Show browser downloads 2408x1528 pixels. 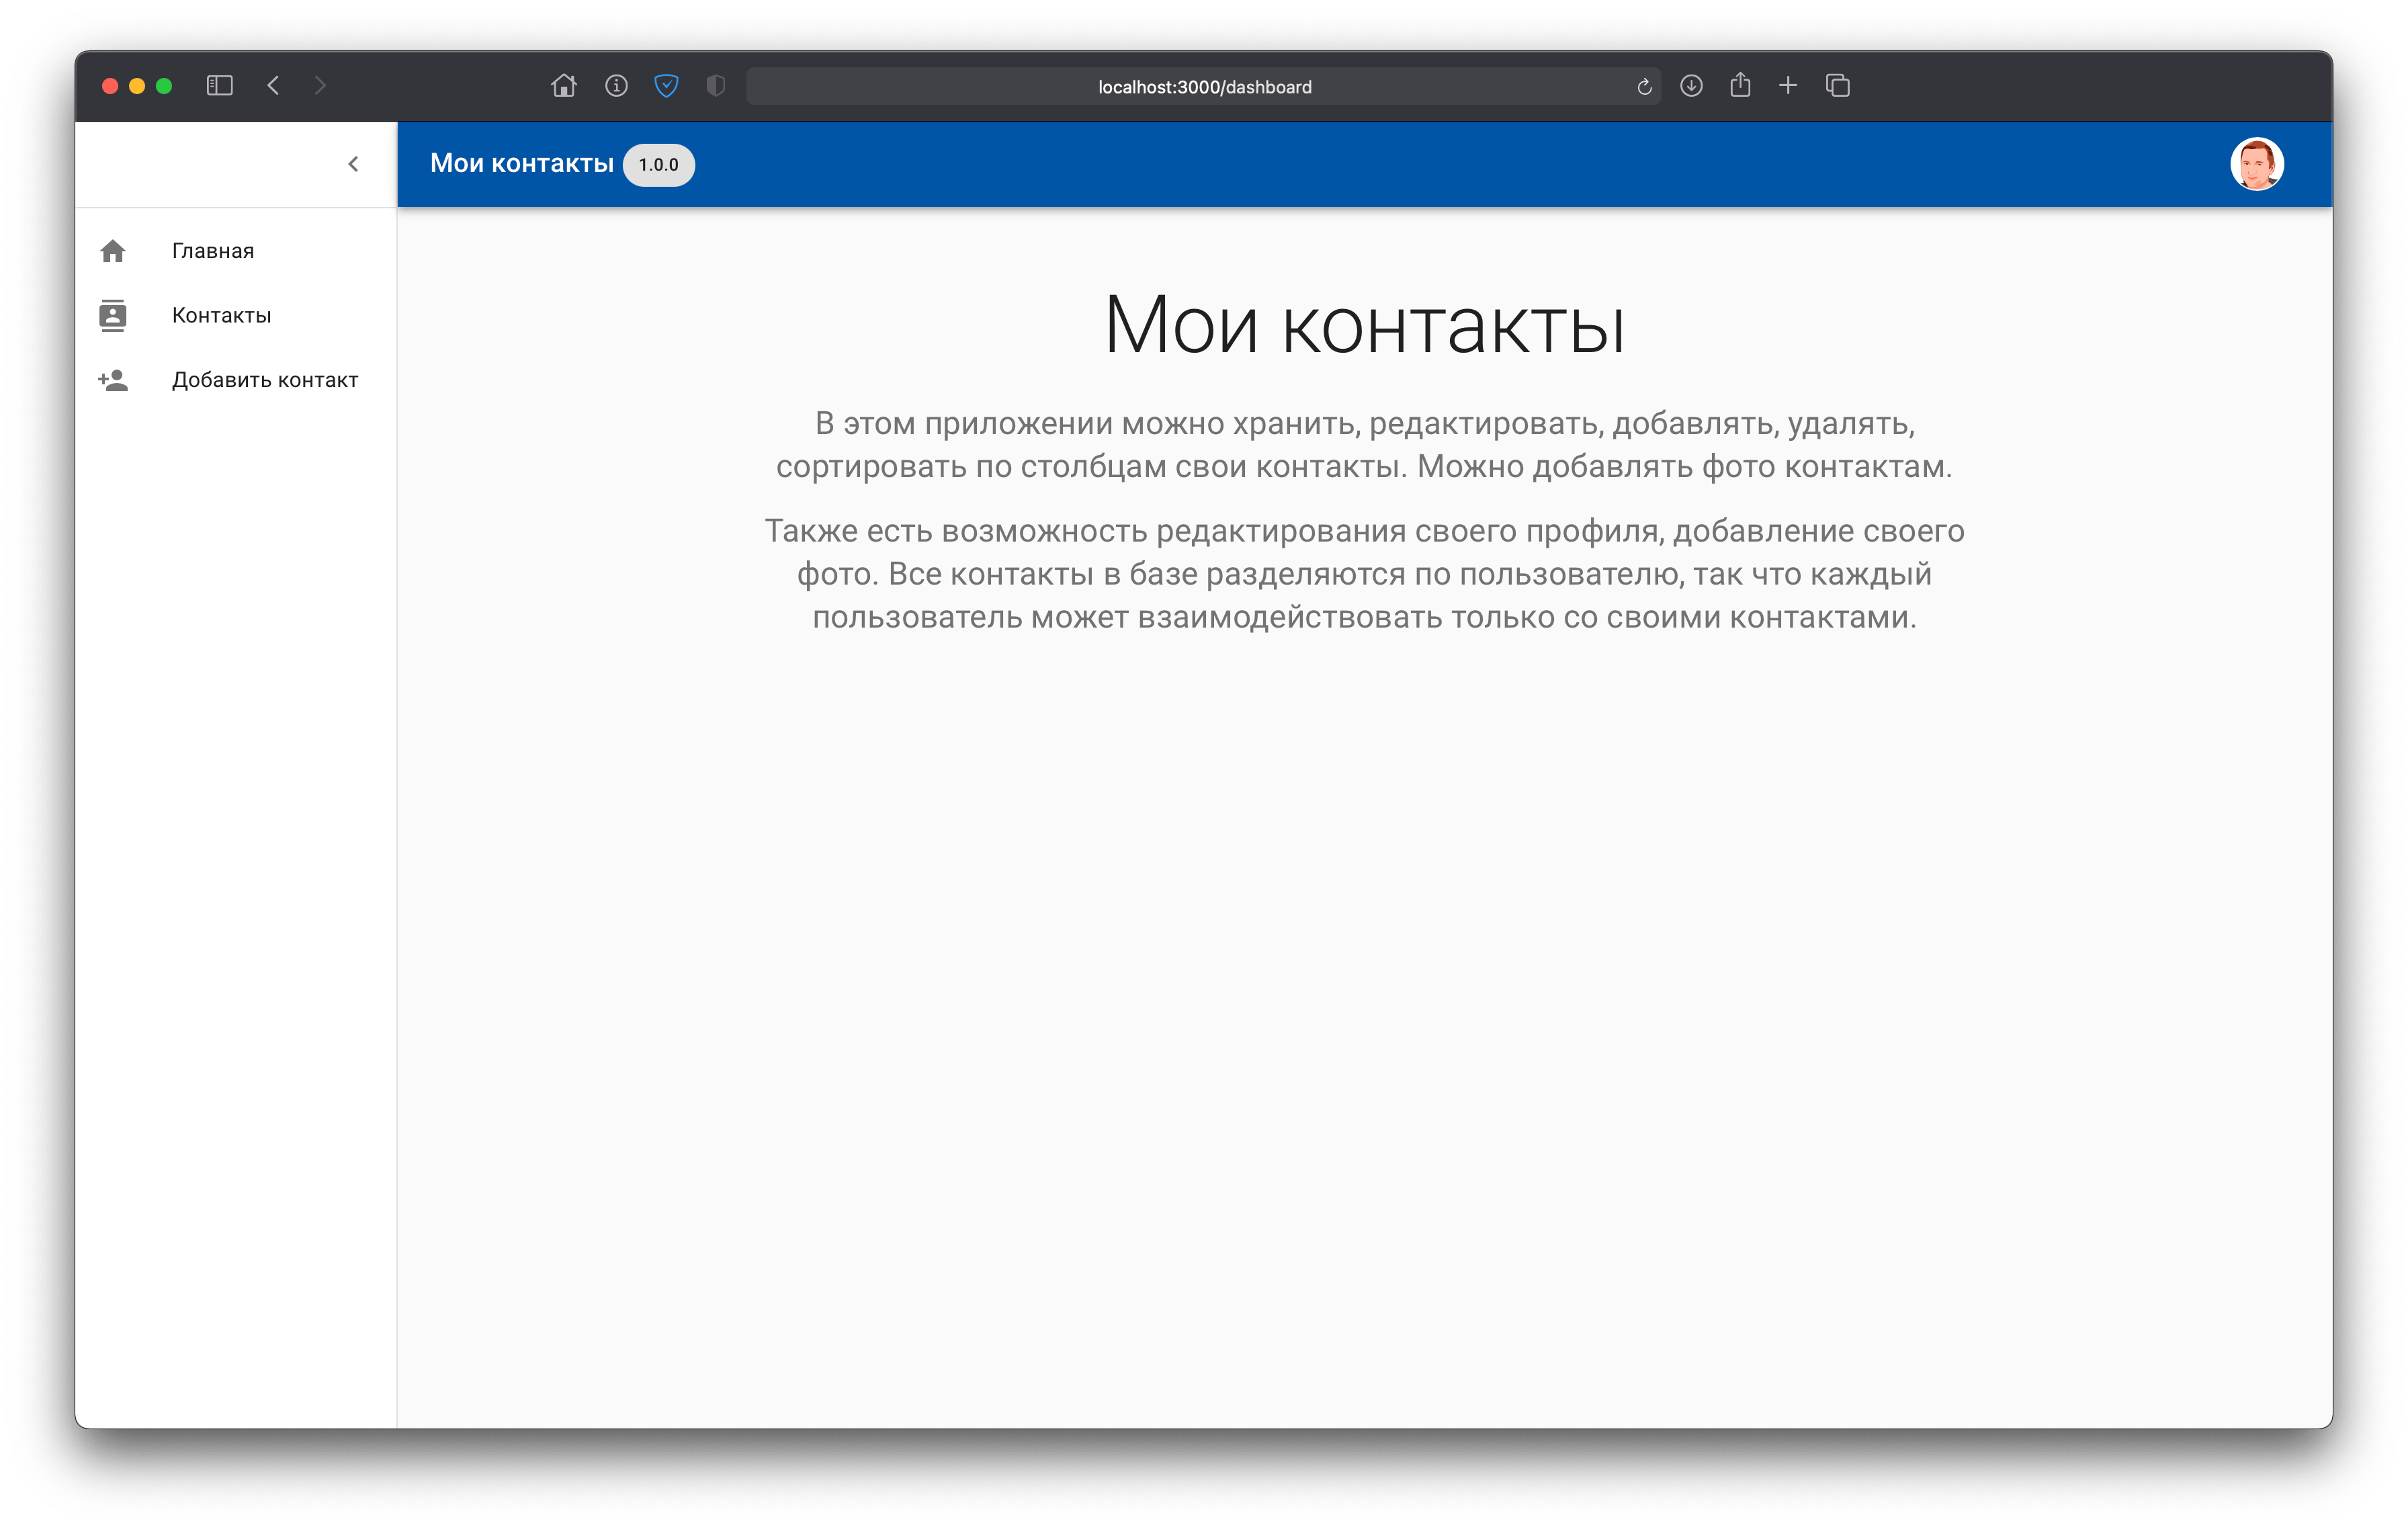click(1691, 86)
